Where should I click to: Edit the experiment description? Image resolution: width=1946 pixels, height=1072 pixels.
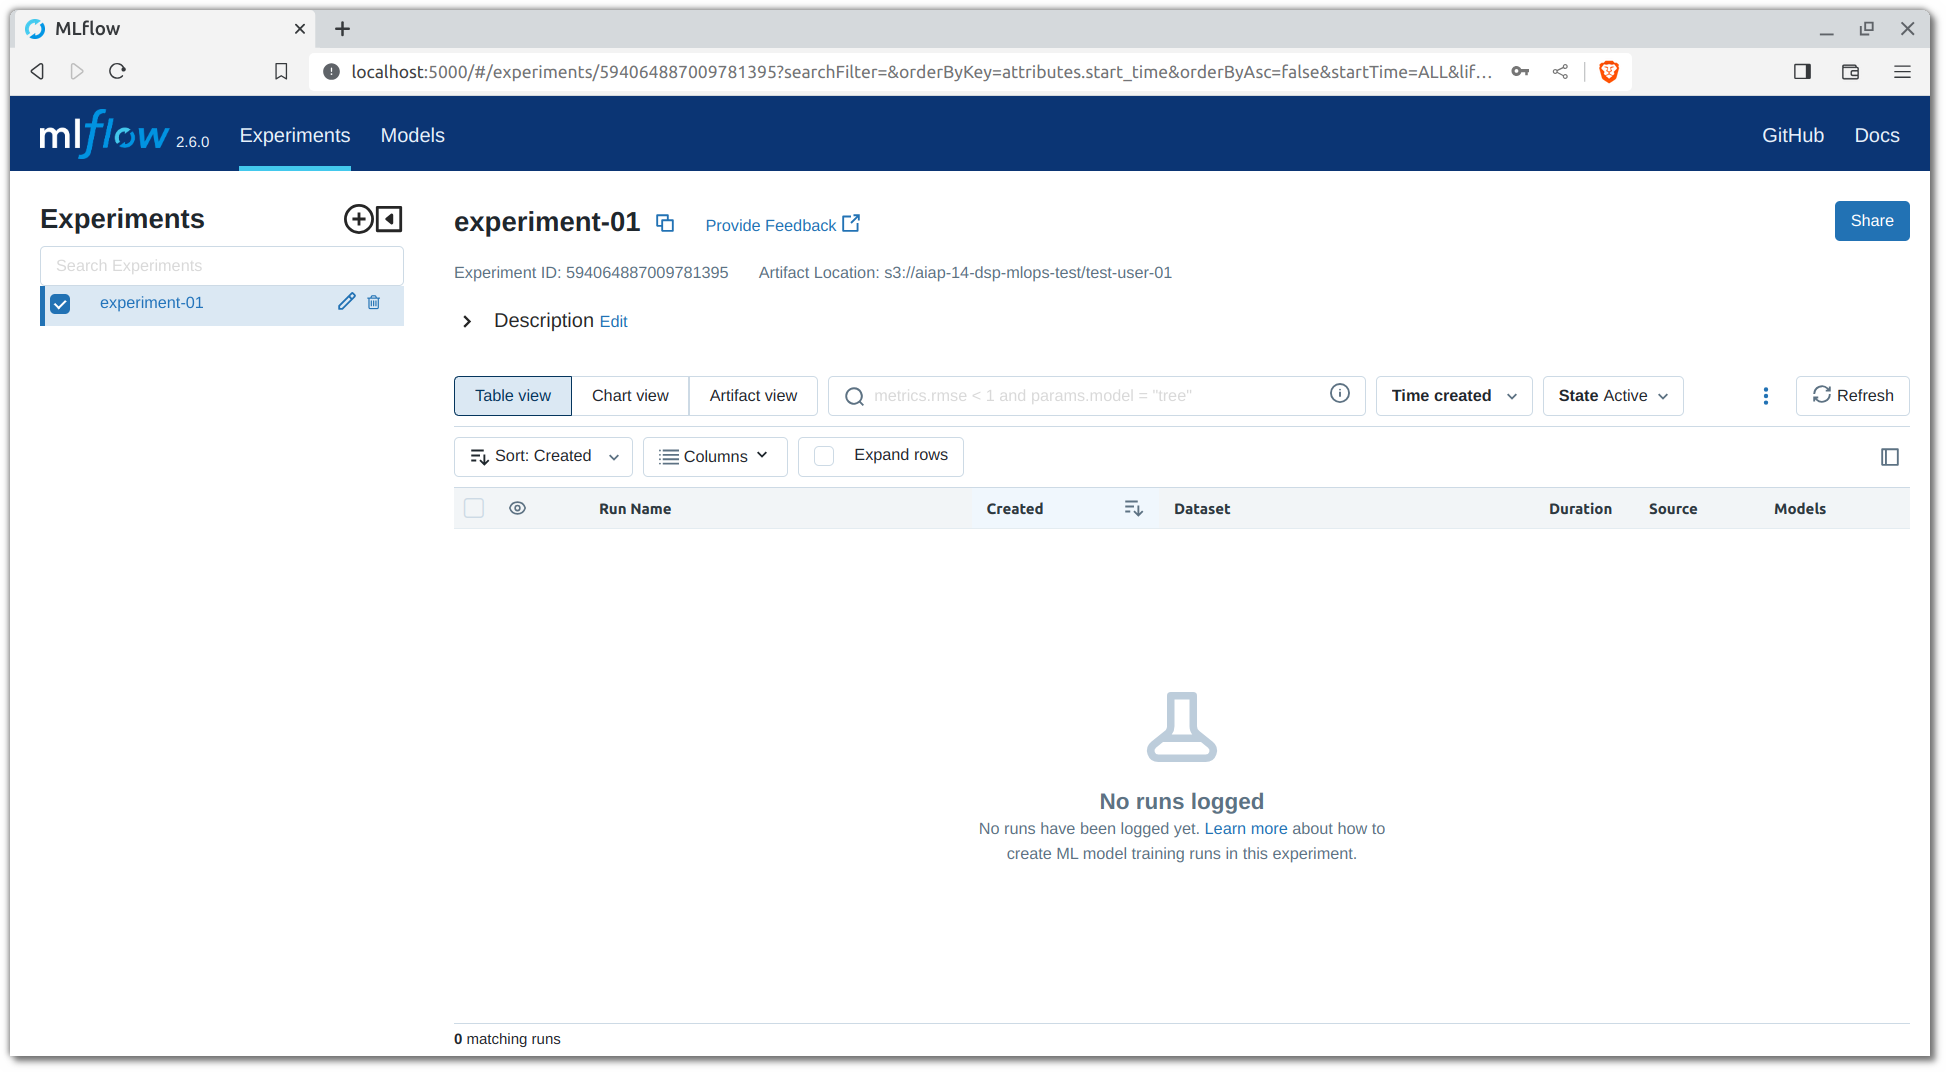(613, 322)
